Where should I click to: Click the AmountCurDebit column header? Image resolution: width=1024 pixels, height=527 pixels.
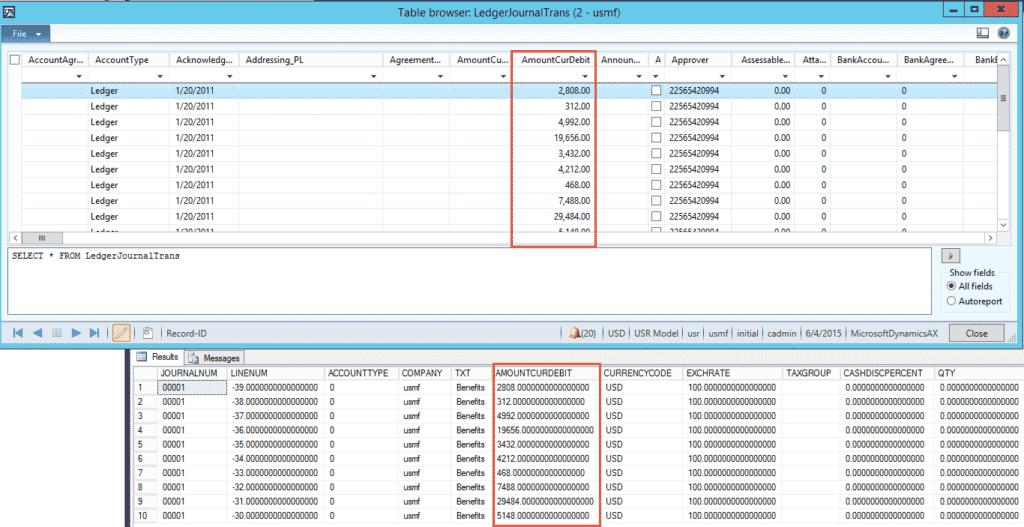pyautogui.click(x=555, y=59)
